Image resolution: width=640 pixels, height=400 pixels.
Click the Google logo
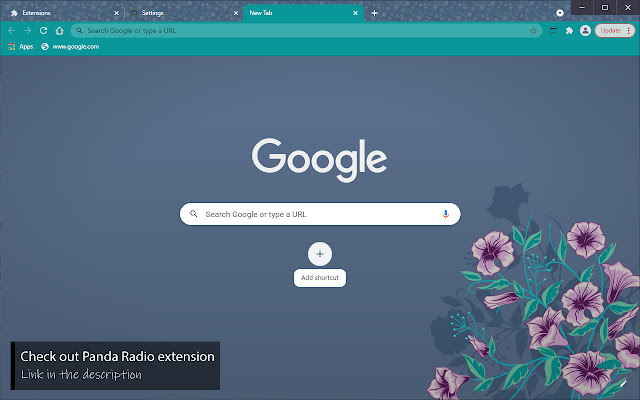(x=320, y=160)
